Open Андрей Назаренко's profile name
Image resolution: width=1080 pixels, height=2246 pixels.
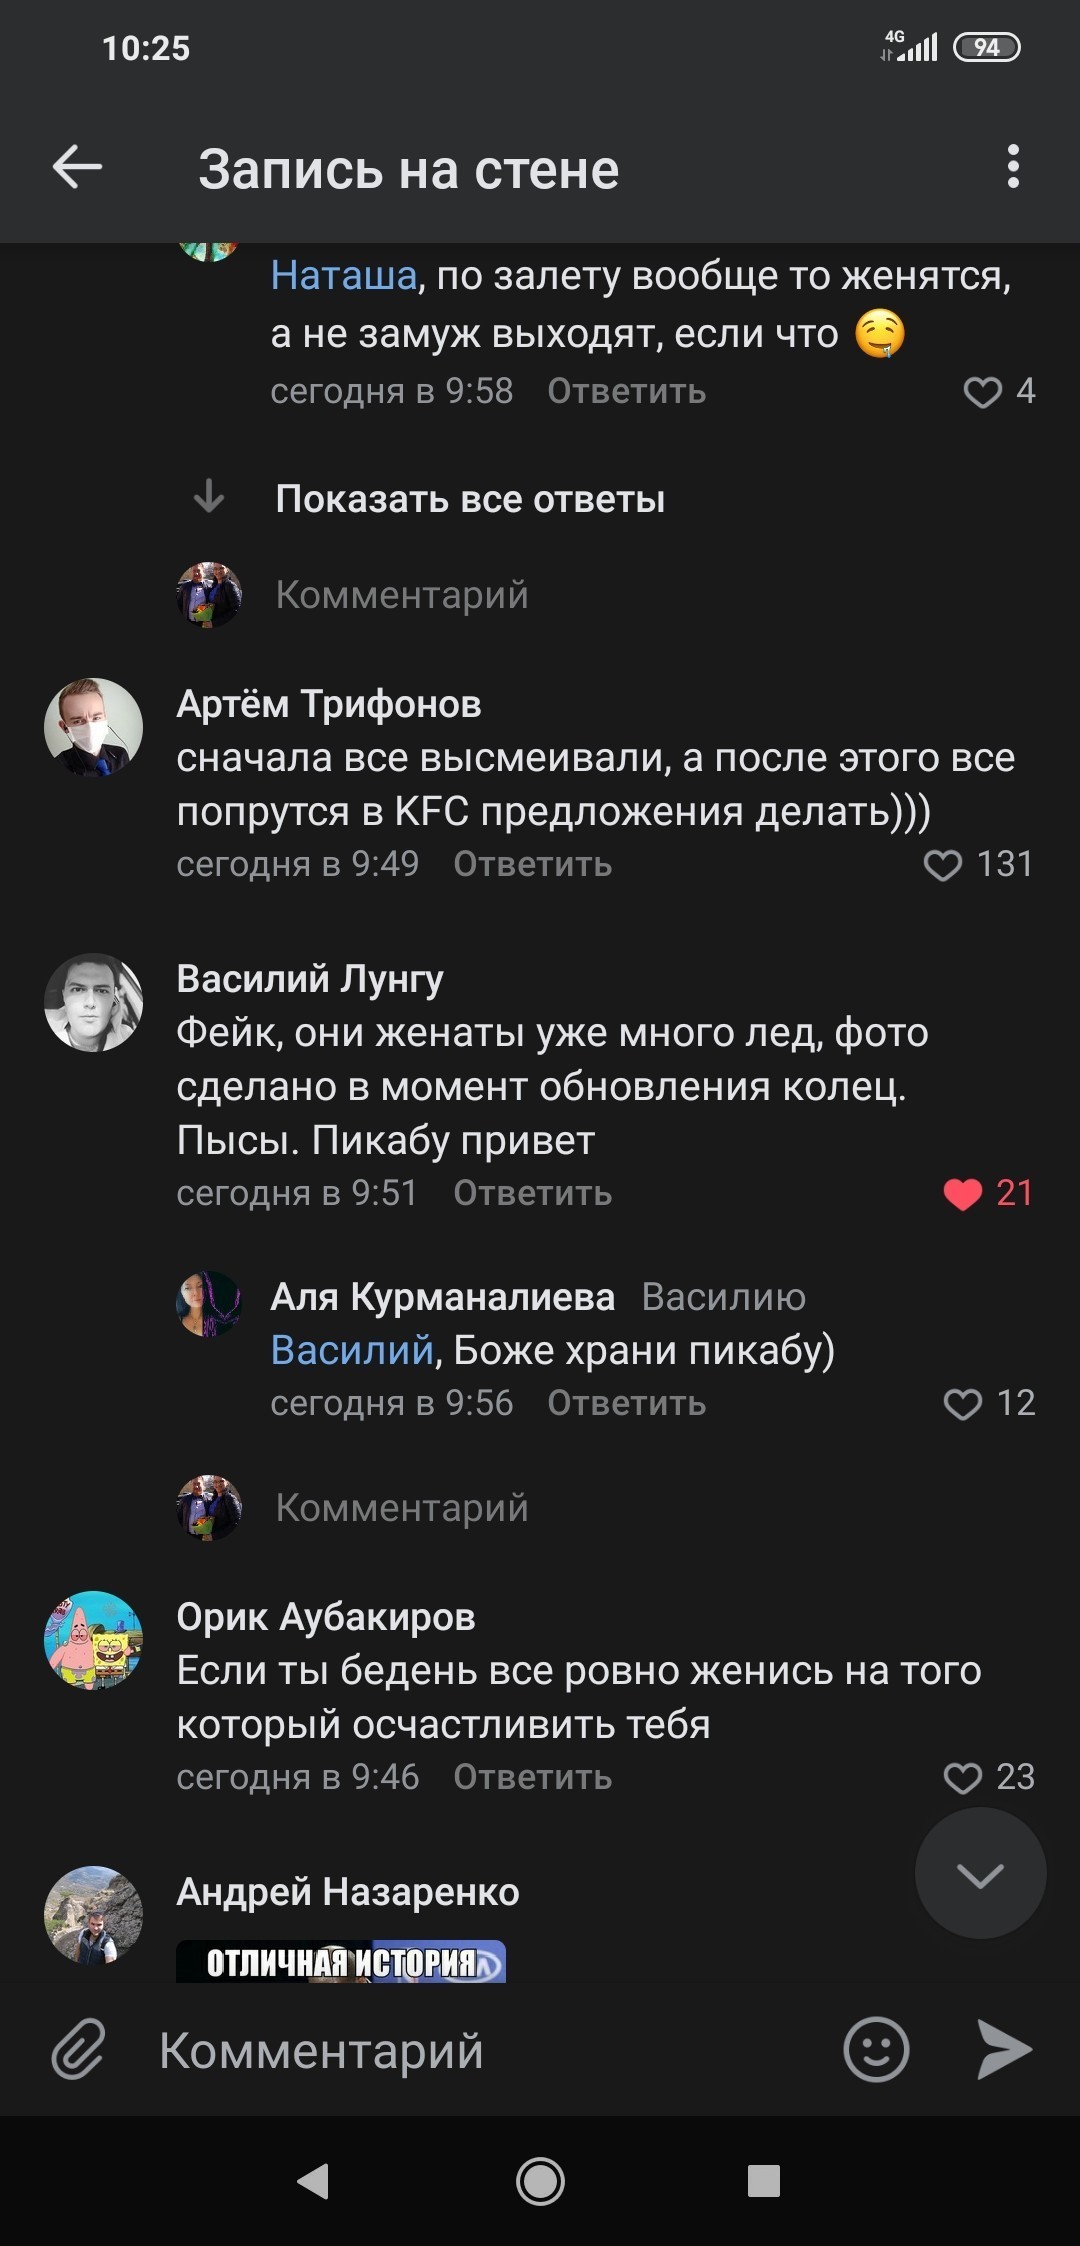click(348, 1892)
